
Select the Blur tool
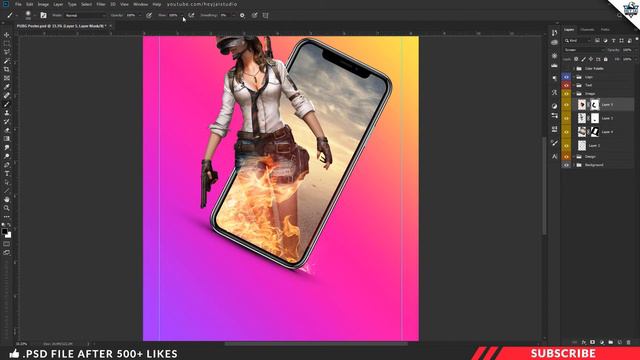7,147
